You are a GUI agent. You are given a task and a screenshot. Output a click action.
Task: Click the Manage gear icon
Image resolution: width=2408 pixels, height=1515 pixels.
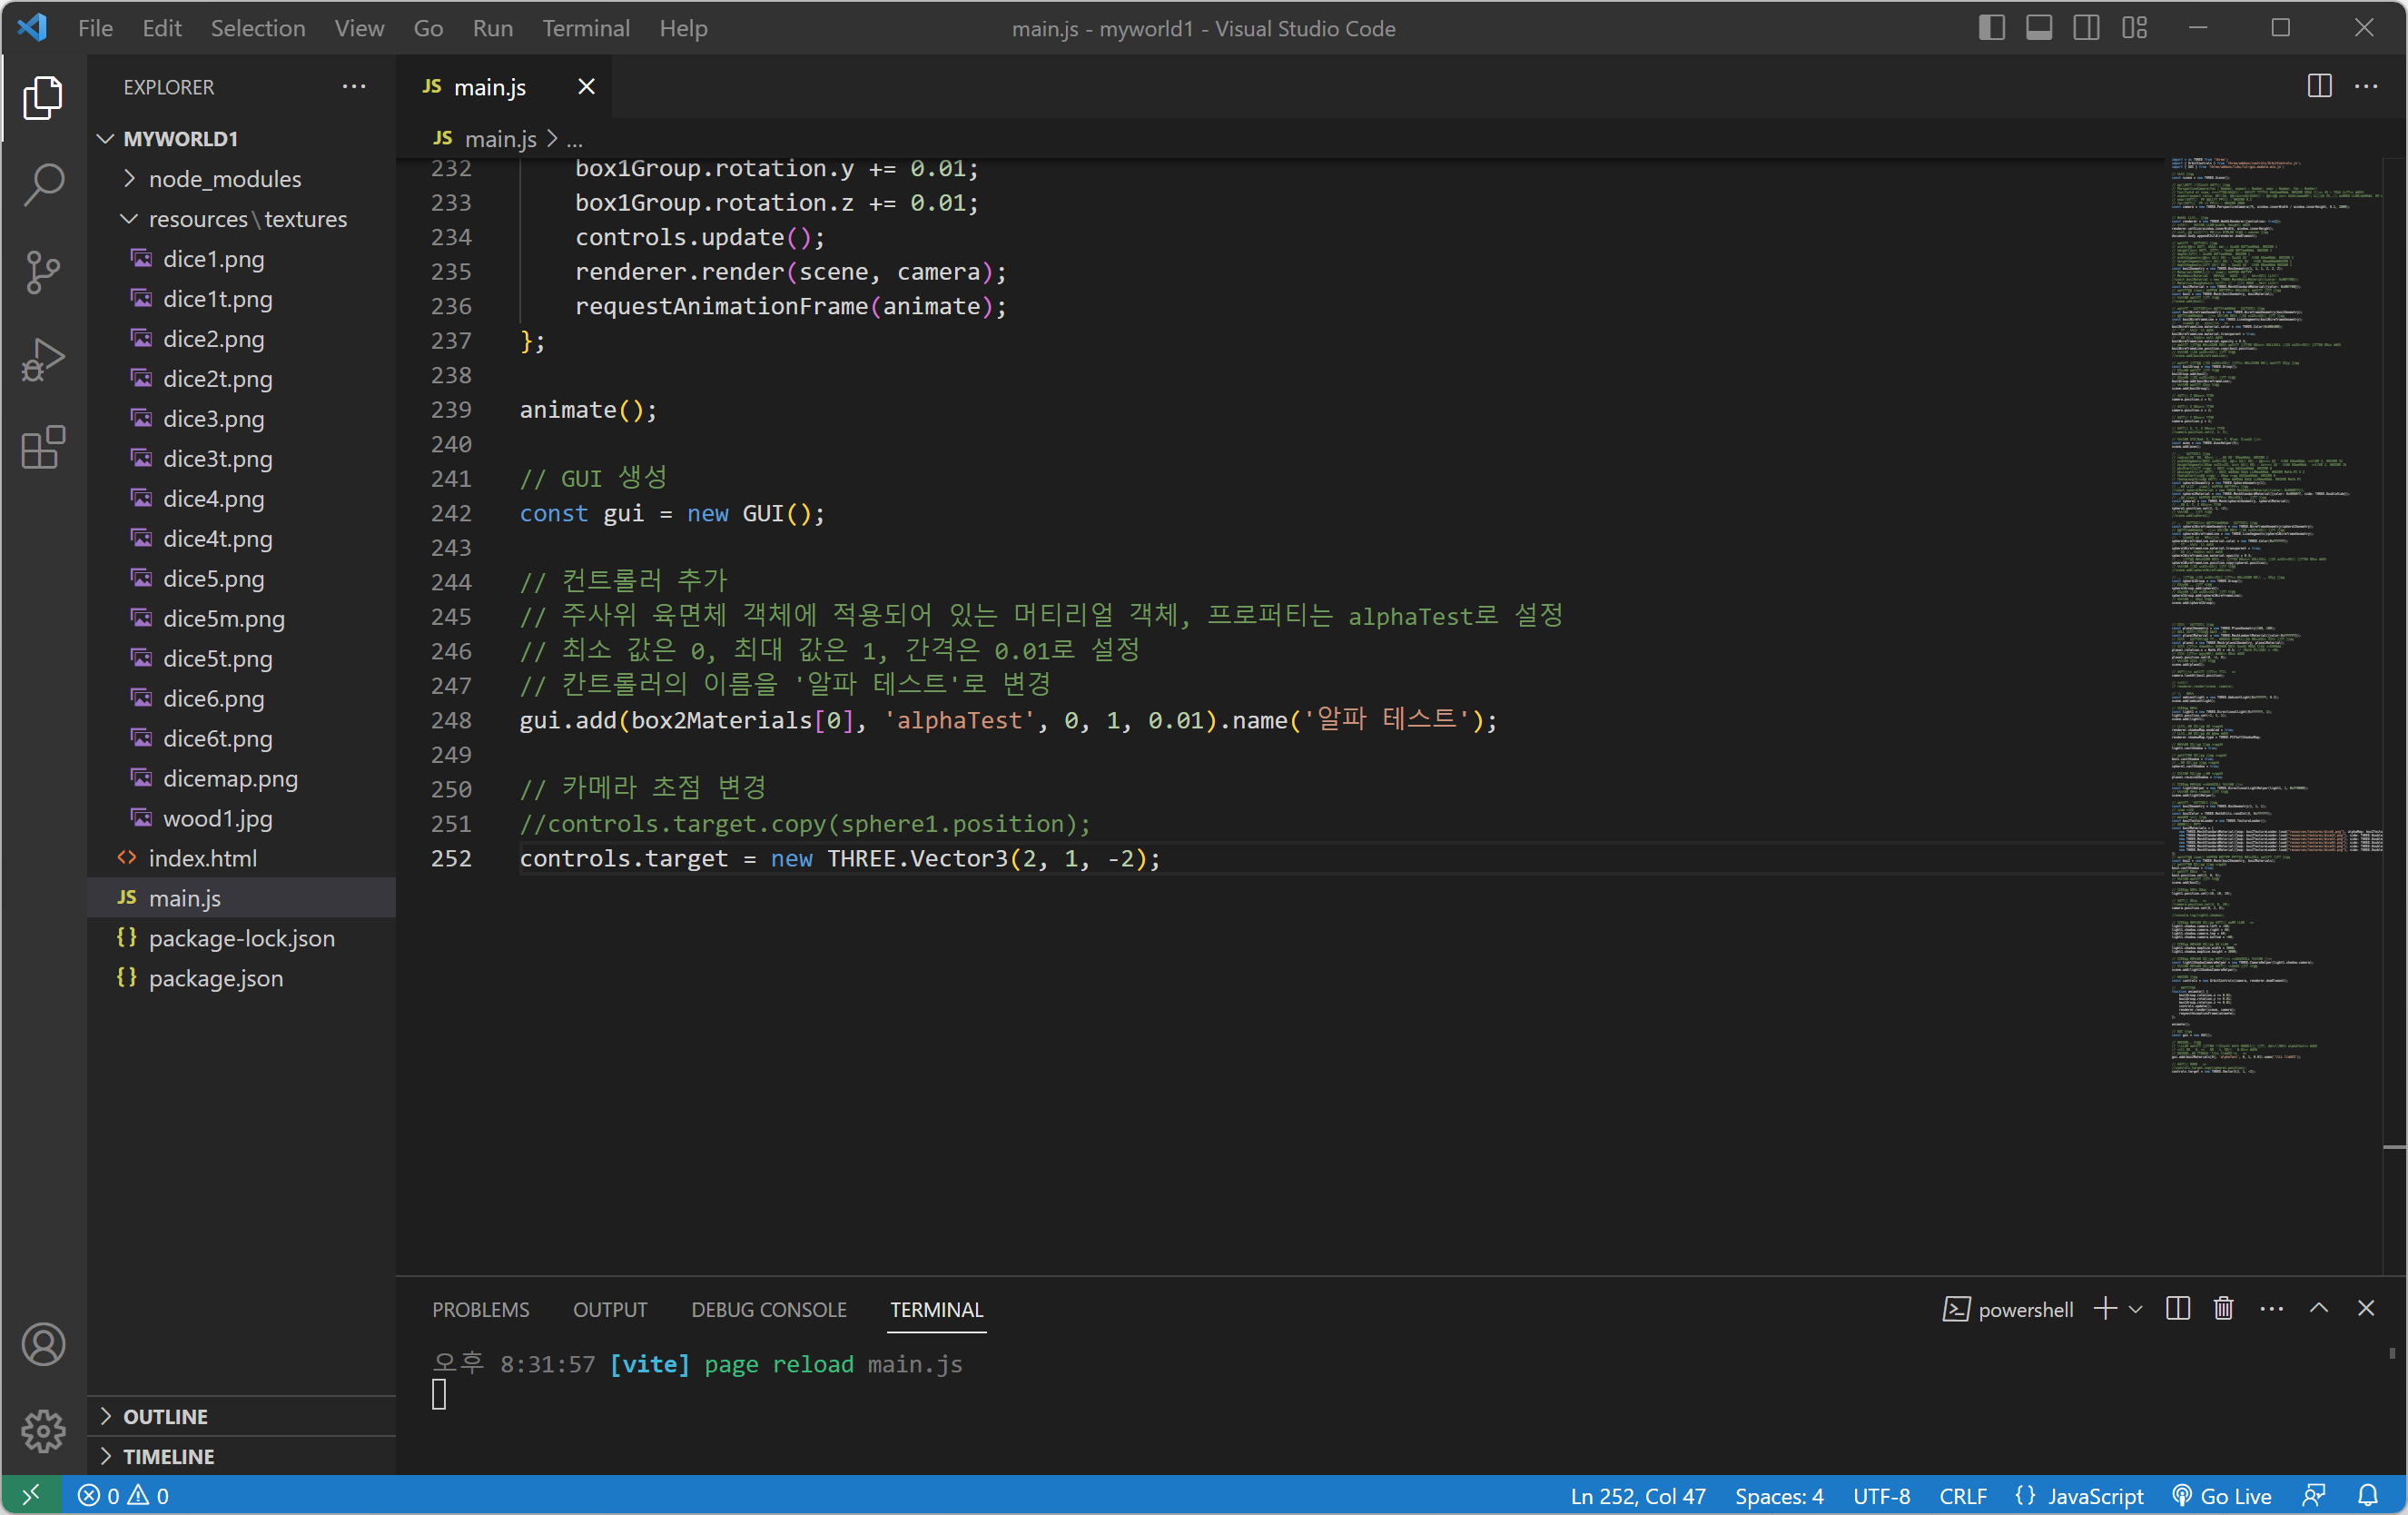pos(43,1430)
